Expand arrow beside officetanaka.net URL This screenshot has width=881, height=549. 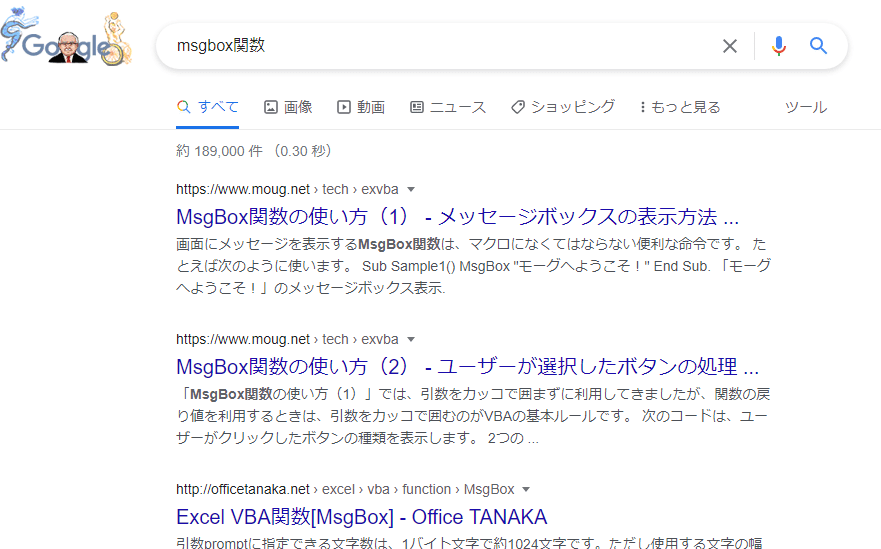pyautogui.click(x=526, y=489)
